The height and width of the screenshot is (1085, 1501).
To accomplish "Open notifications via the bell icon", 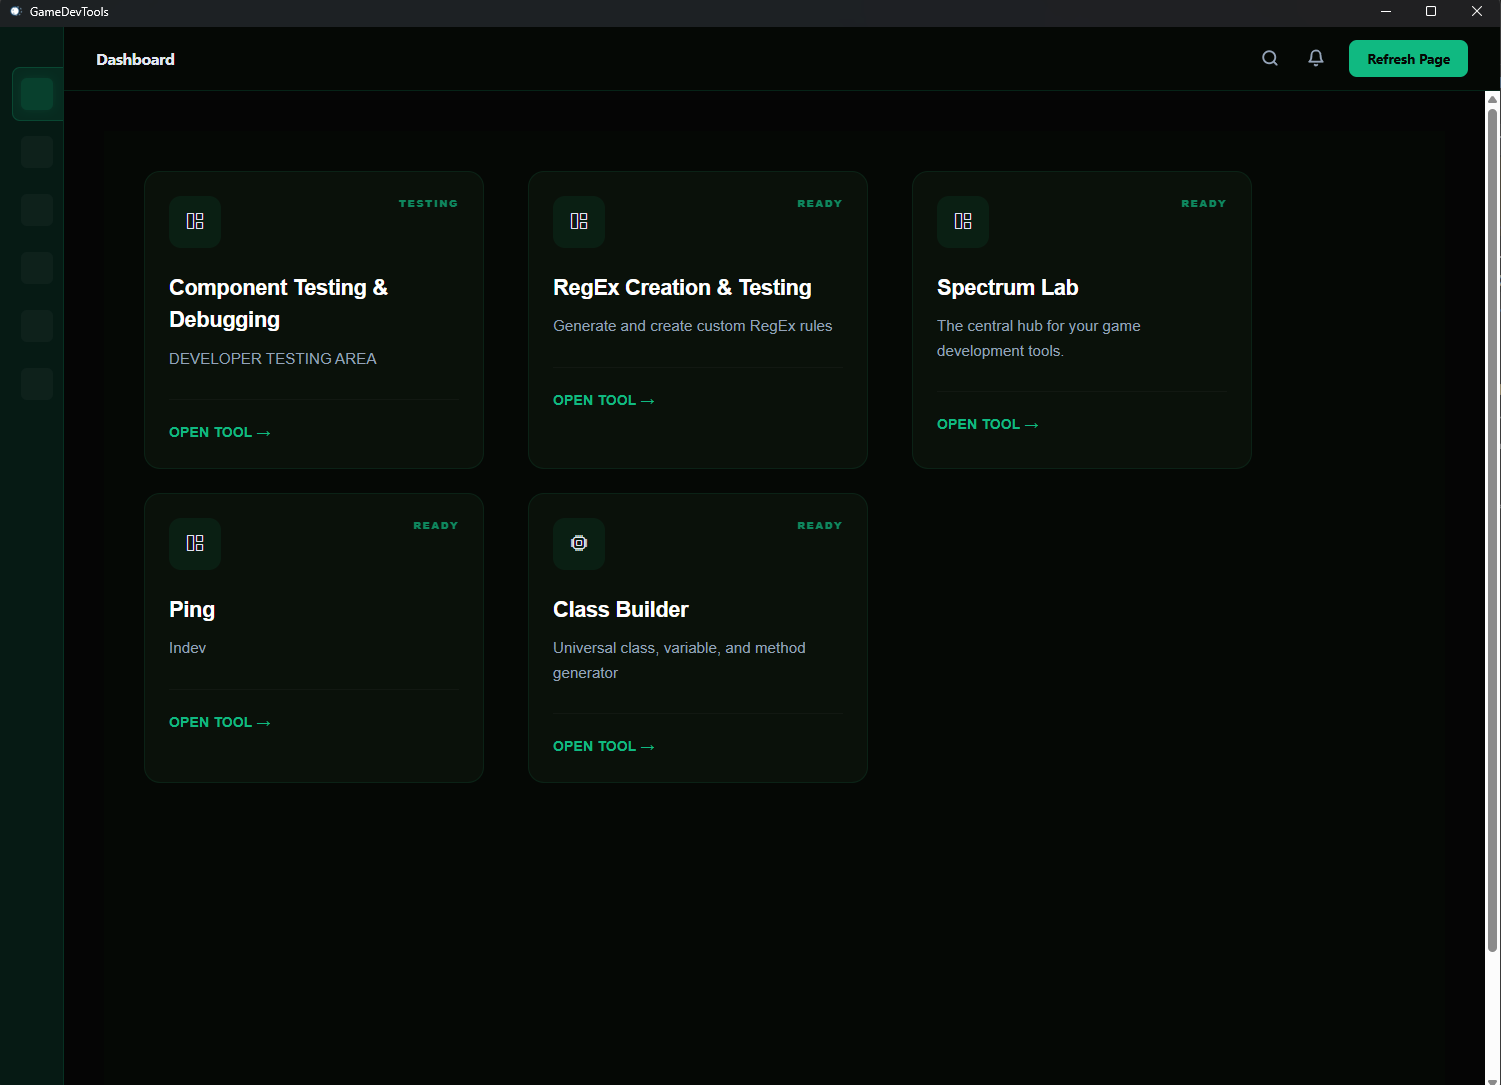I will click(1316, 59).
